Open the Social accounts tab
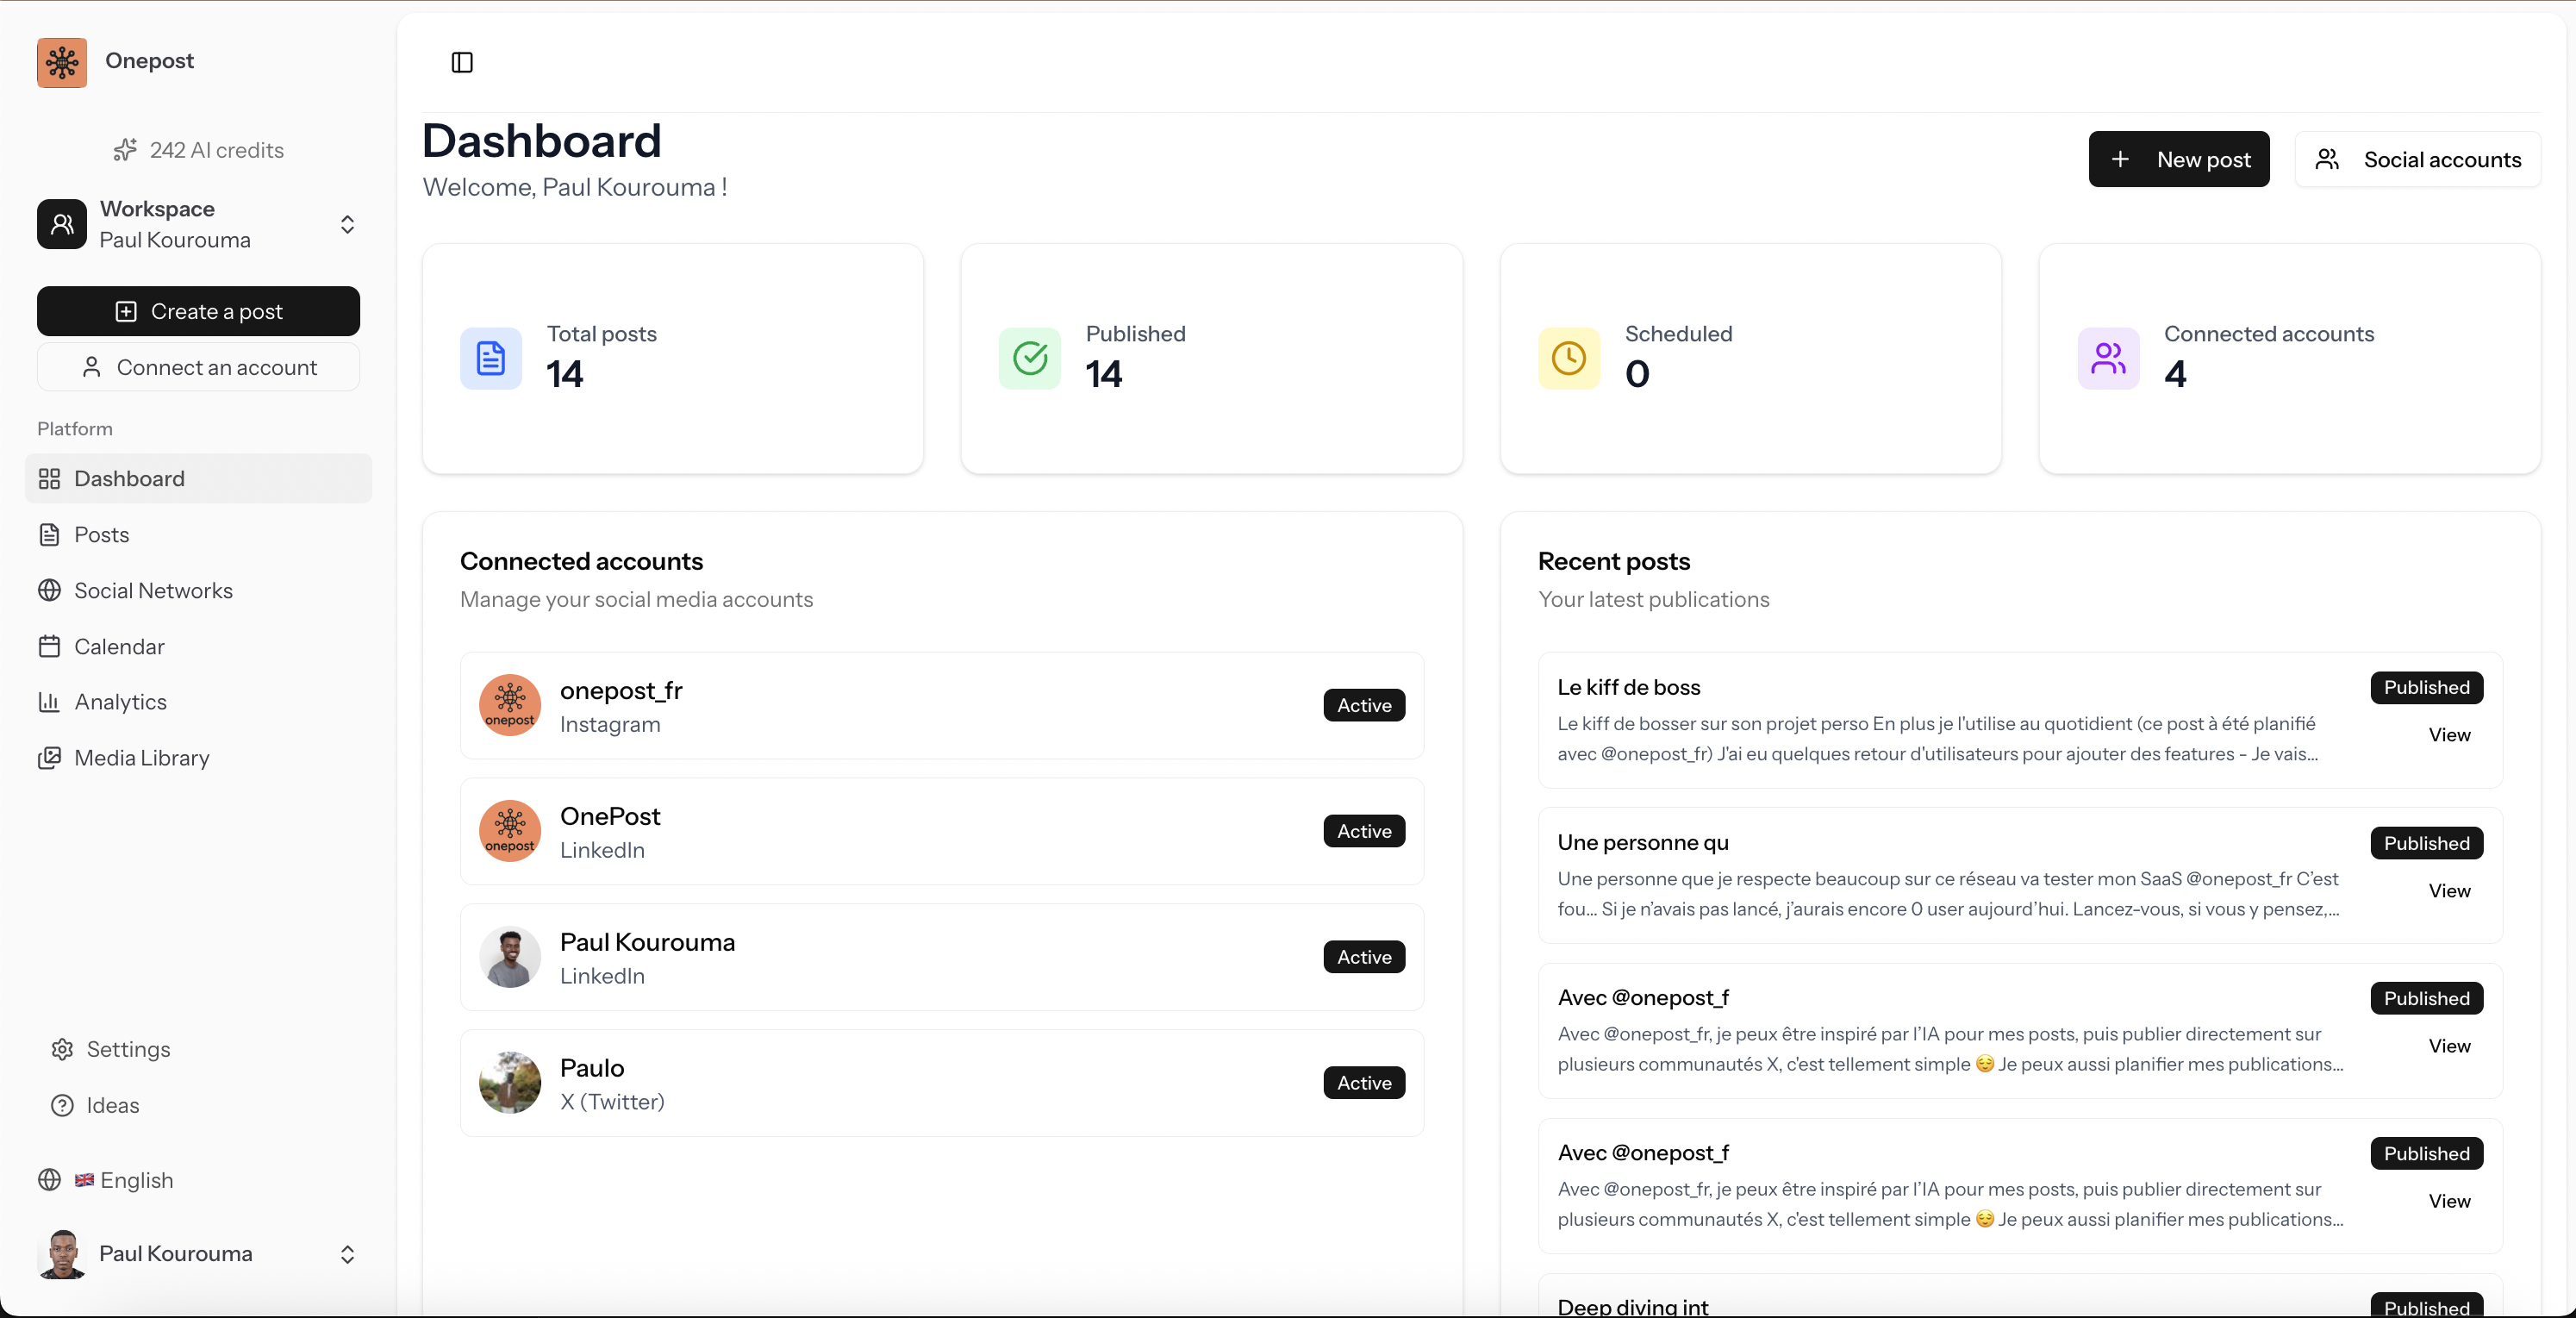Viewport: 2576px width, 1318px height. coord(2417,159)
